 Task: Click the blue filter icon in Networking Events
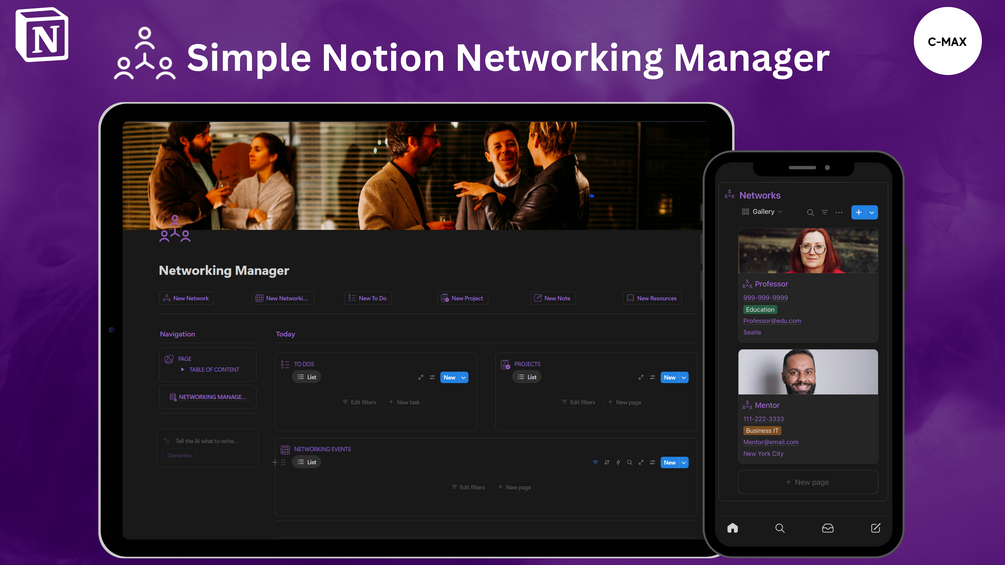pyautogui.click(x=595, y=463)
